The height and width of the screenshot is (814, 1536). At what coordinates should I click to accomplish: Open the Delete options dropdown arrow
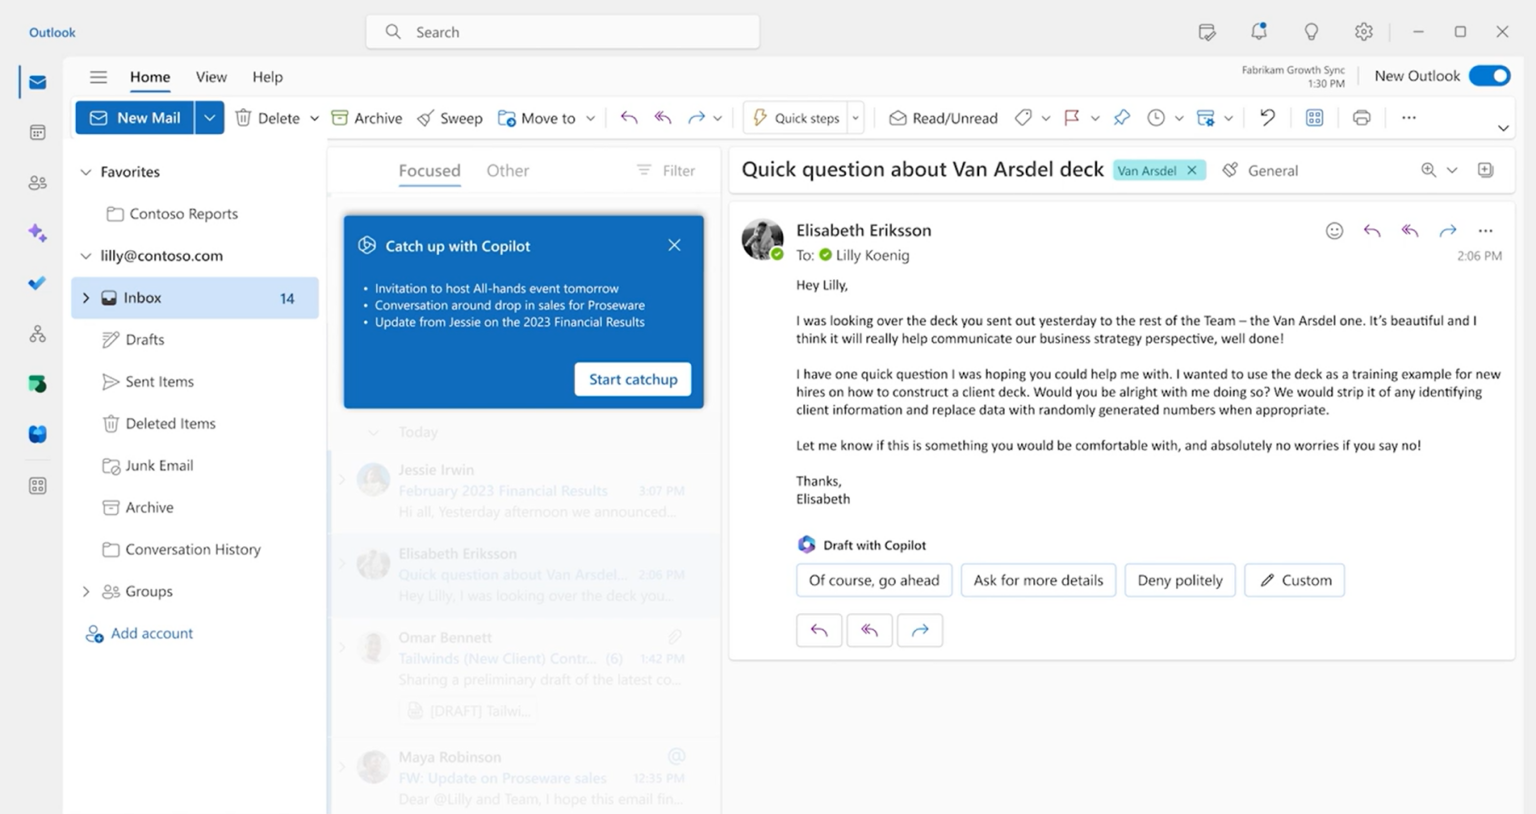(314, 118)
